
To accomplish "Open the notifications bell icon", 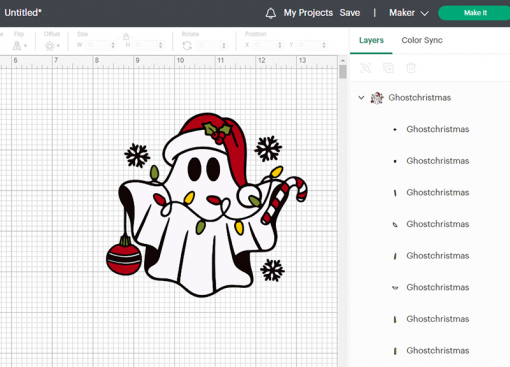I will pyautogui.click(x=271, y=13).
